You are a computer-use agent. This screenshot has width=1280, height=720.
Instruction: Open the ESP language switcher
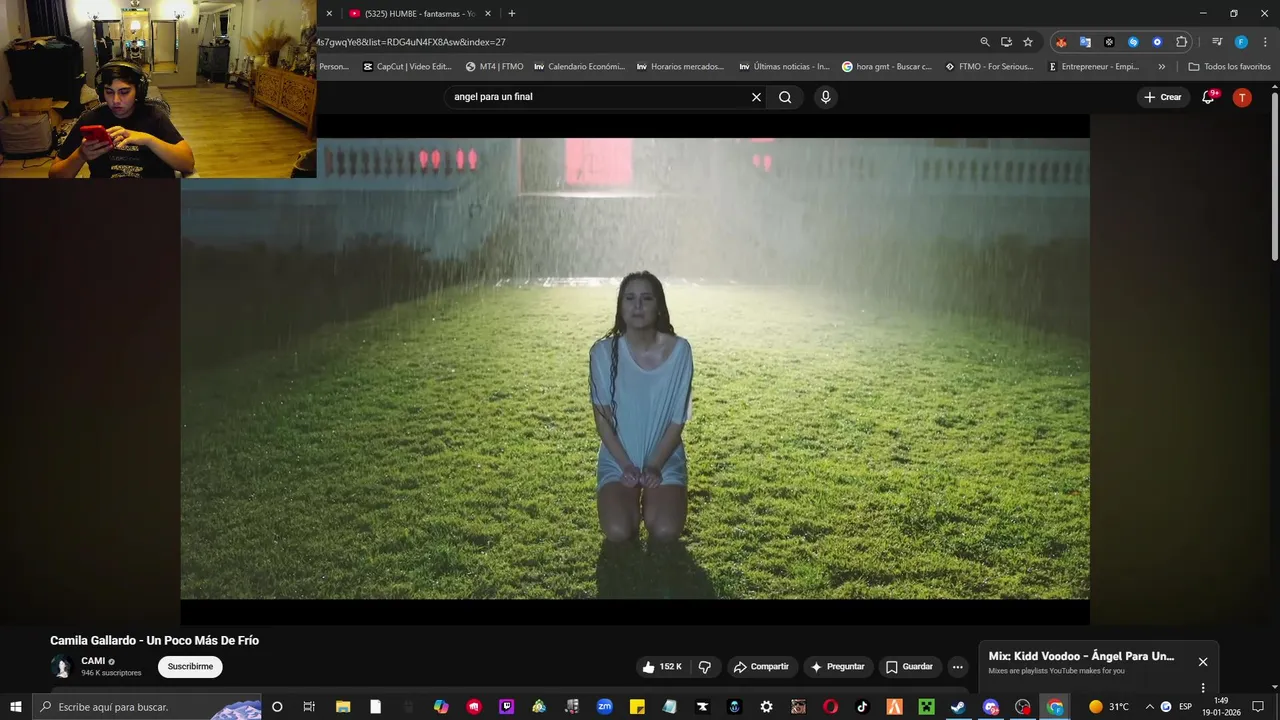click(x=1185, y=707)
